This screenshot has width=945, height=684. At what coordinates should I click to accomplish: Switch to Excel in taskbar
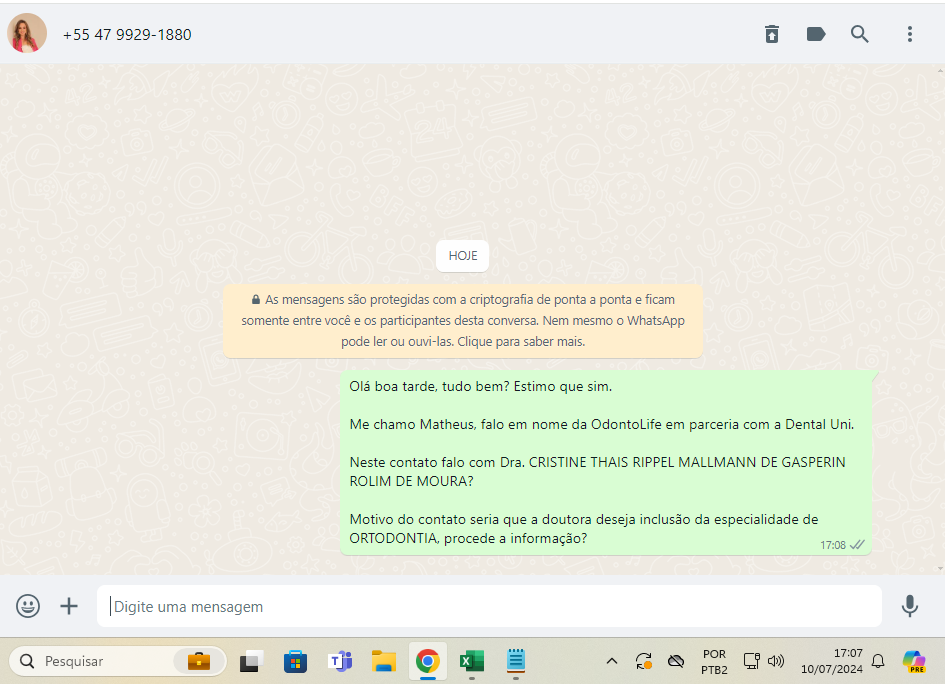point(472,661)
